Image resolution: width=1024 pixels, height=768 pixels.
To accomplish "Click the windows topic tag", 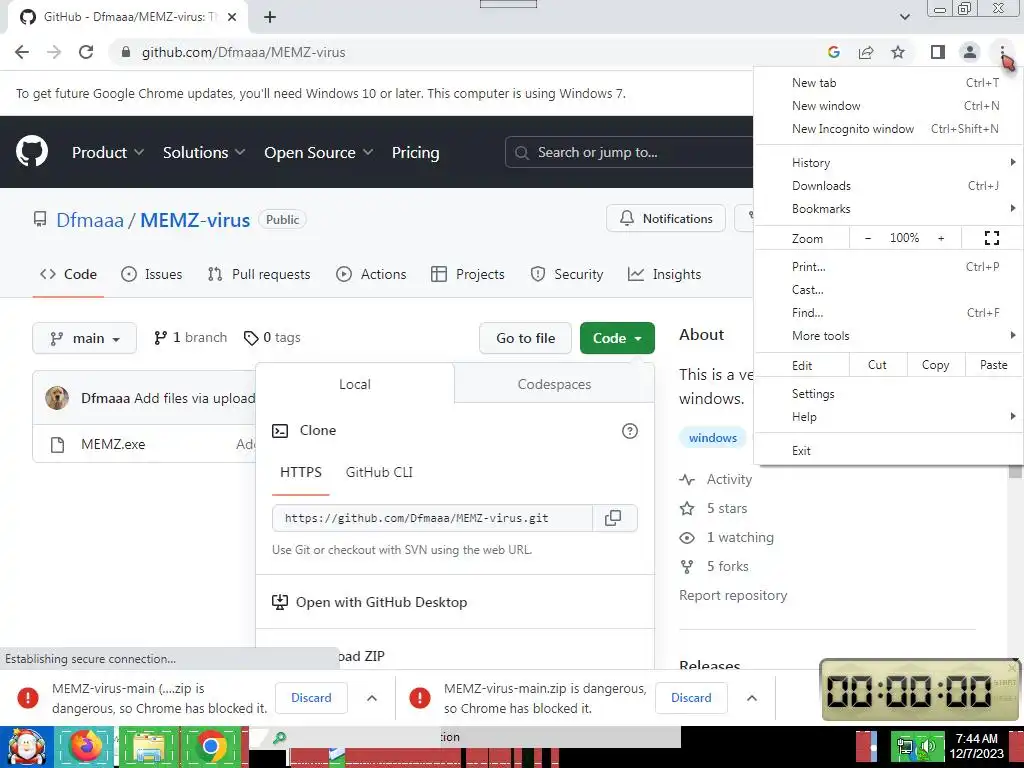I will 712,438.
